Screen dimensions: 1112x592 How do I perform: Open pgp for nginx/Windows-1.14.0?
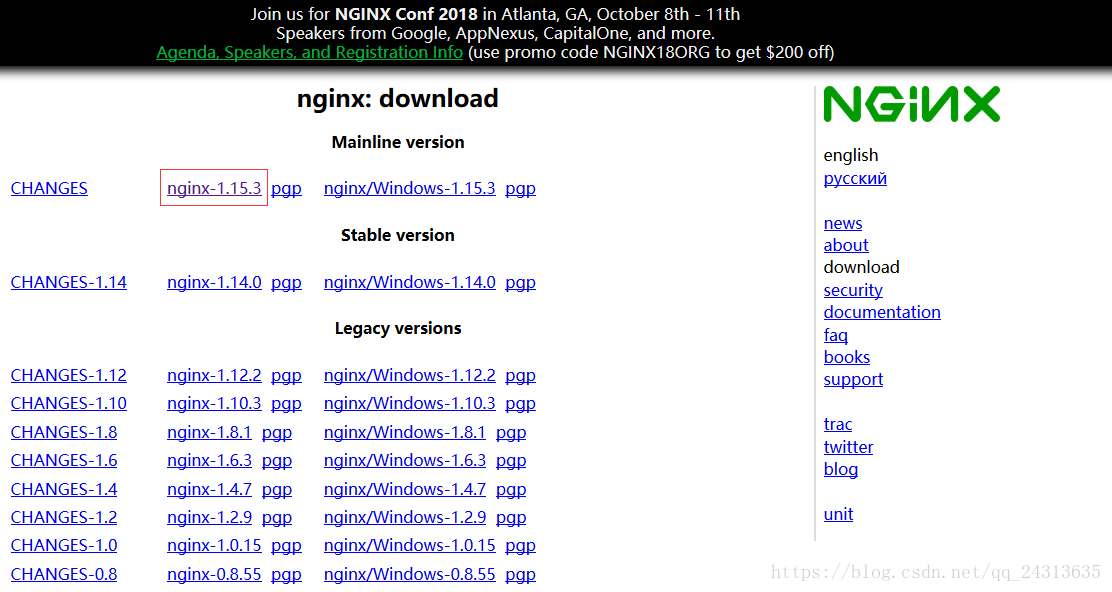[521, 283]
